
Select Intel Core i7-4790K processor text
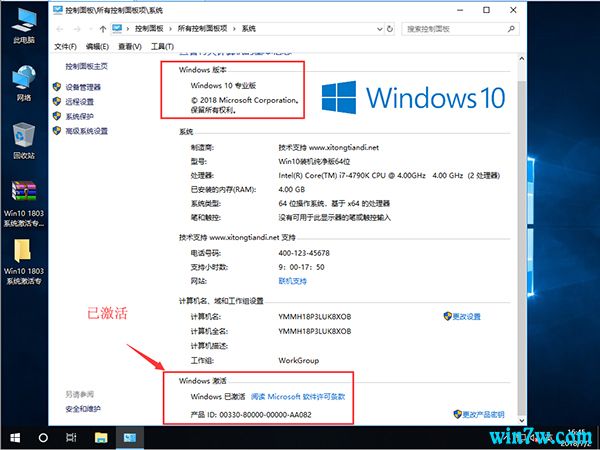click(389, 175)
